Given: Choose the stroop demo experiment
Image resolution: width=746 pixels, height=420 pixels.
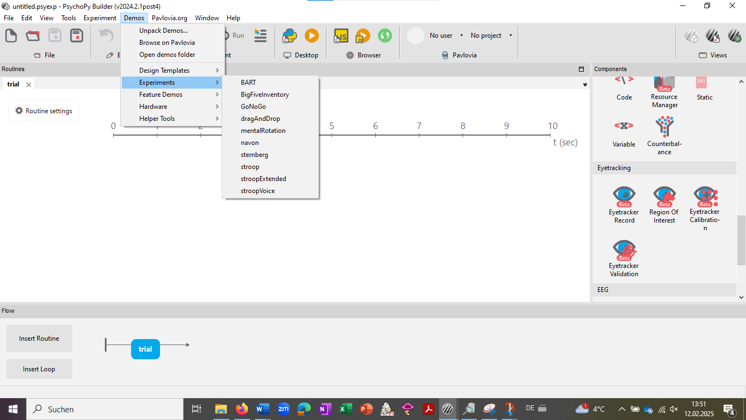Looking at the screenshot, I should point(250,167).
